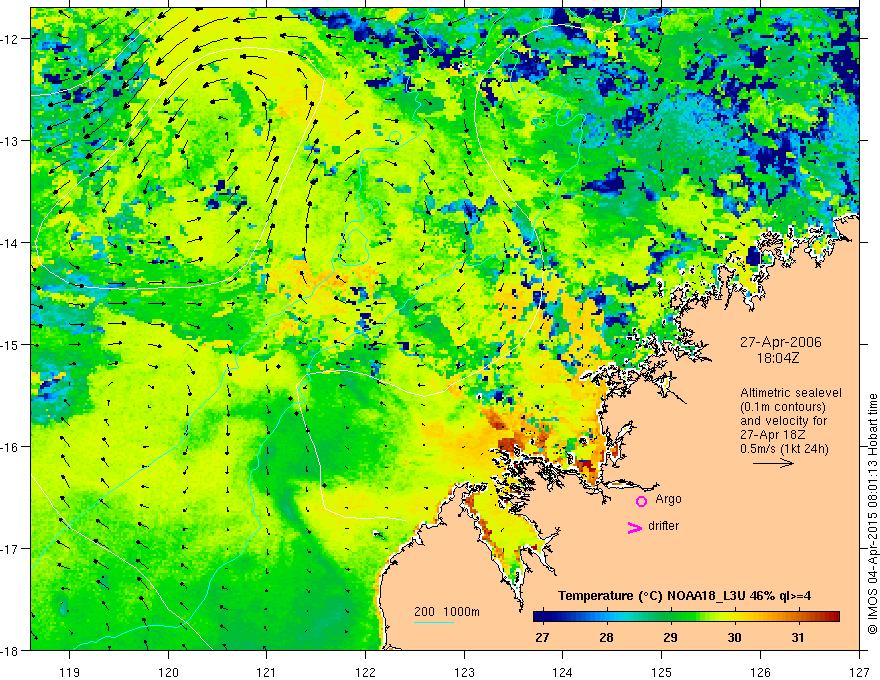Click the longitude axis label 125
This screenshot has height=680, width=880.
coord(662,672)
